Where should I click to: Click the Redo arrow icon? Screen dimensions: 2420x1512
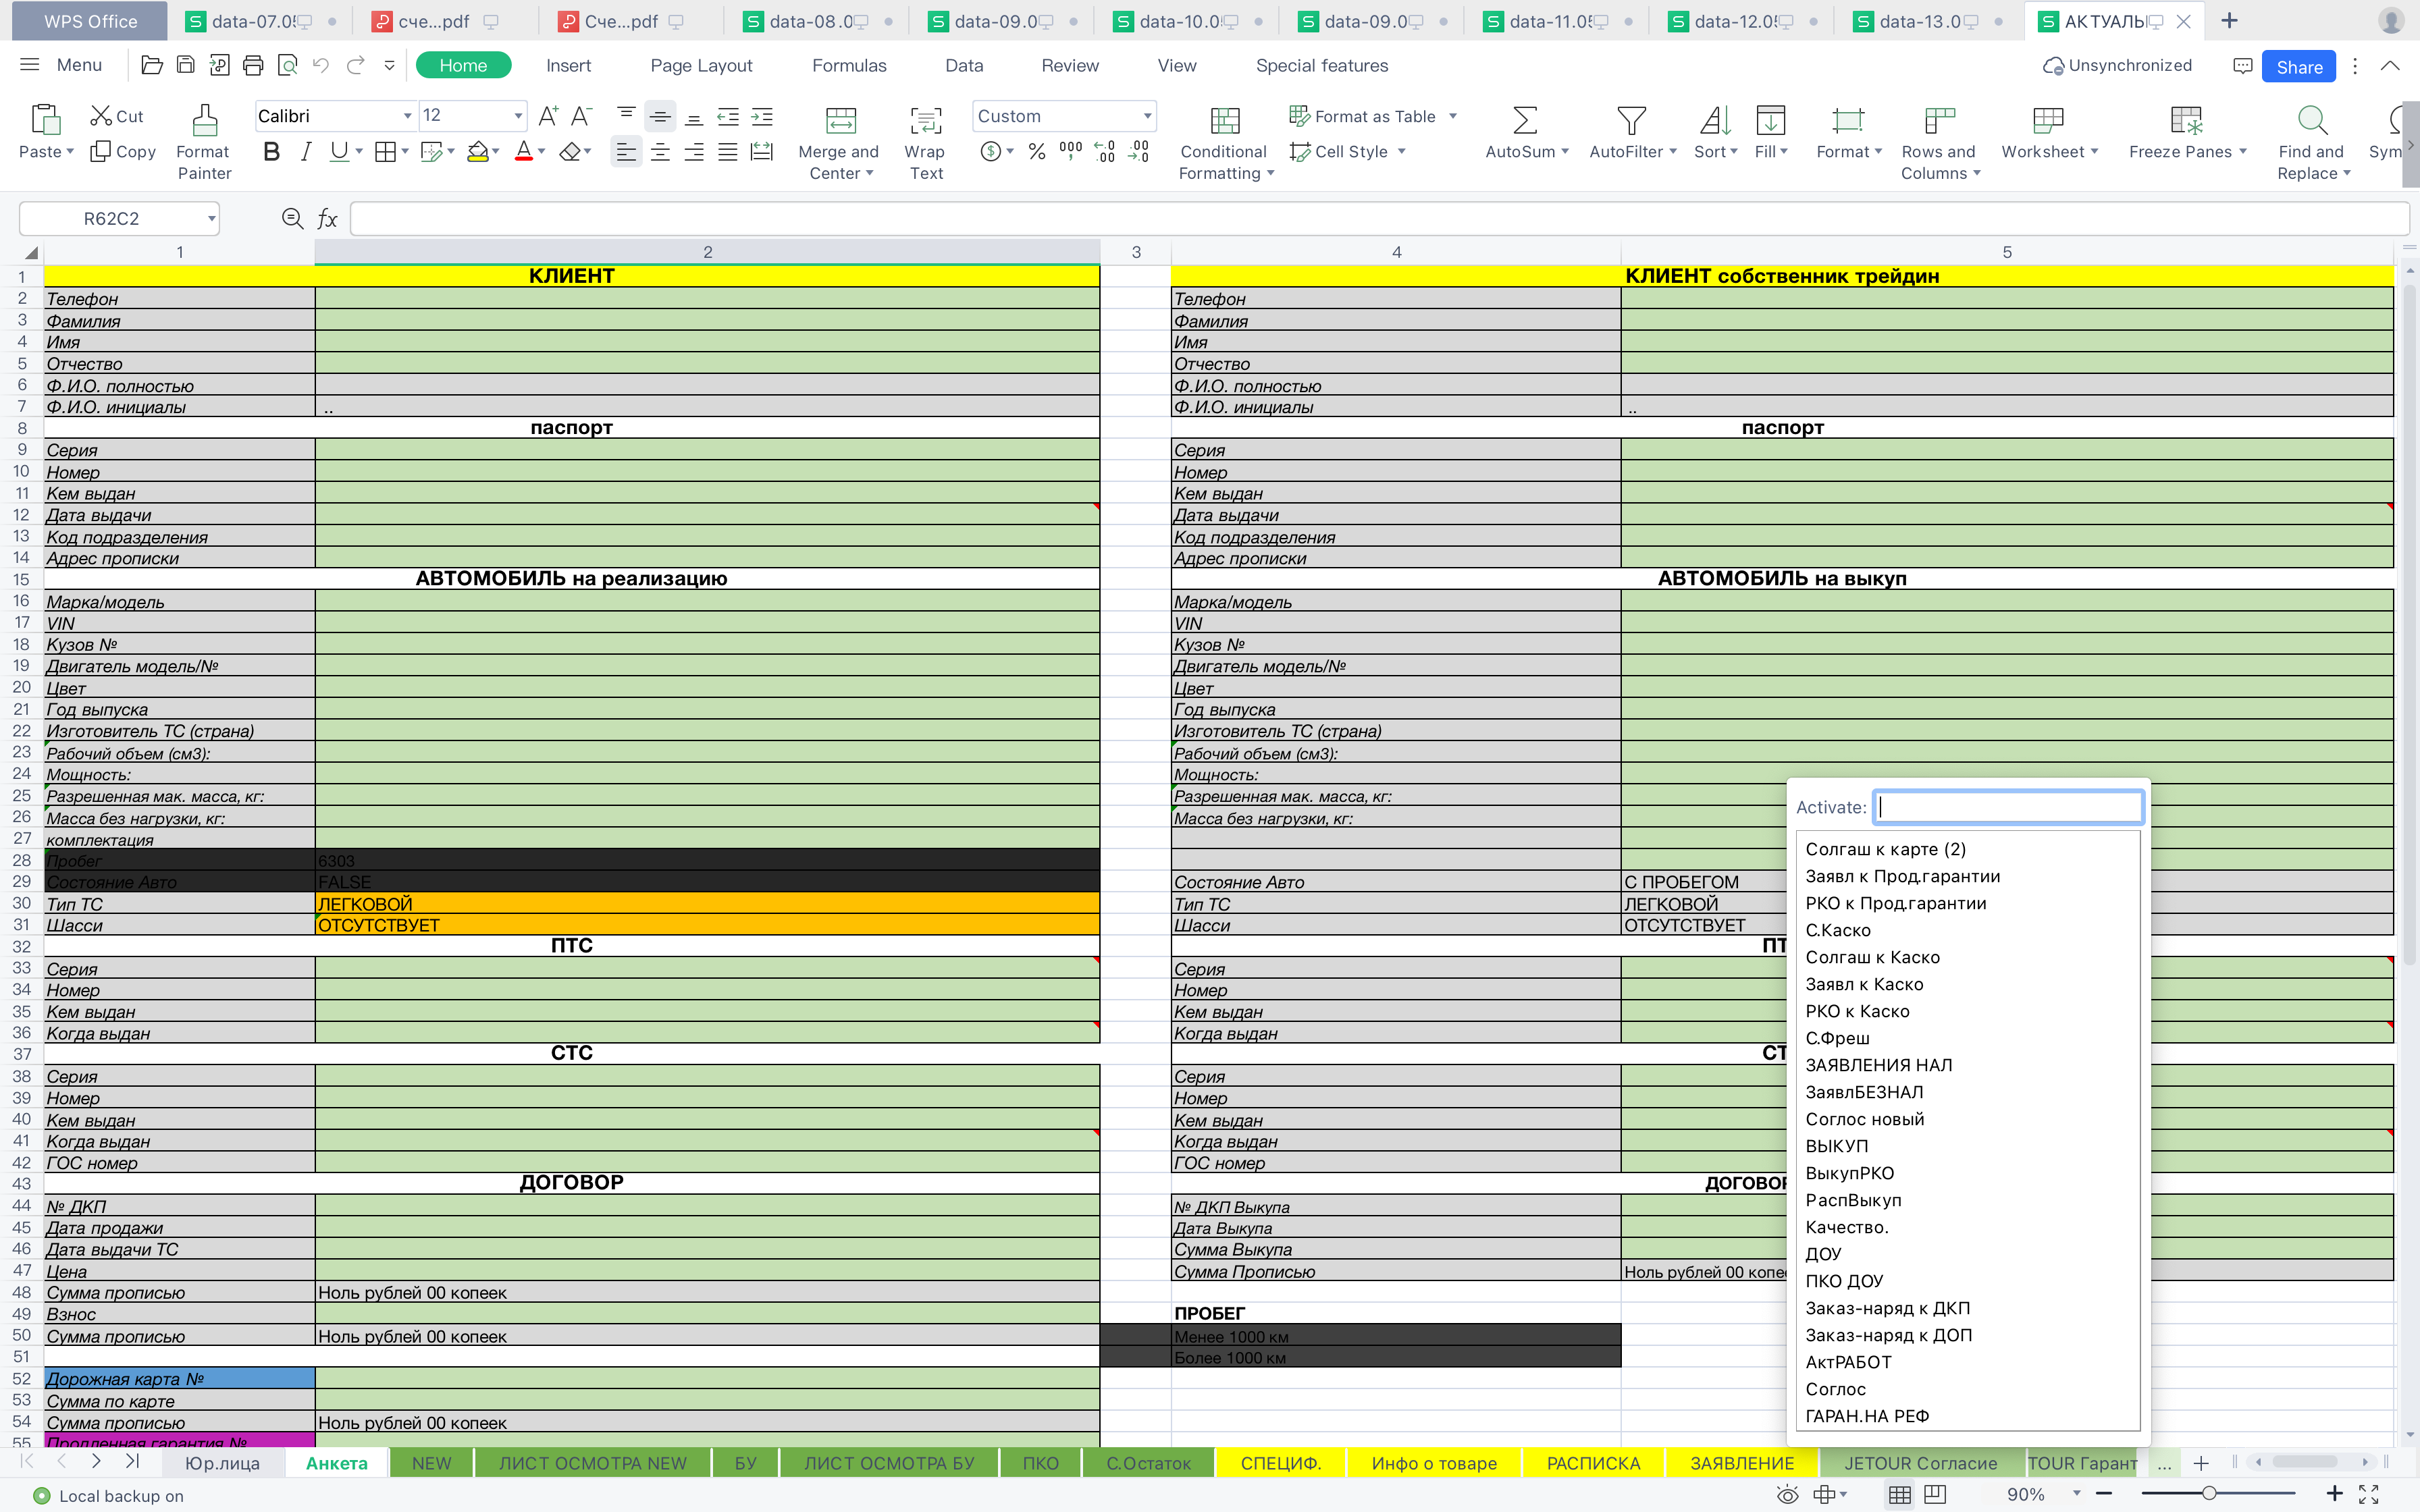355,65
